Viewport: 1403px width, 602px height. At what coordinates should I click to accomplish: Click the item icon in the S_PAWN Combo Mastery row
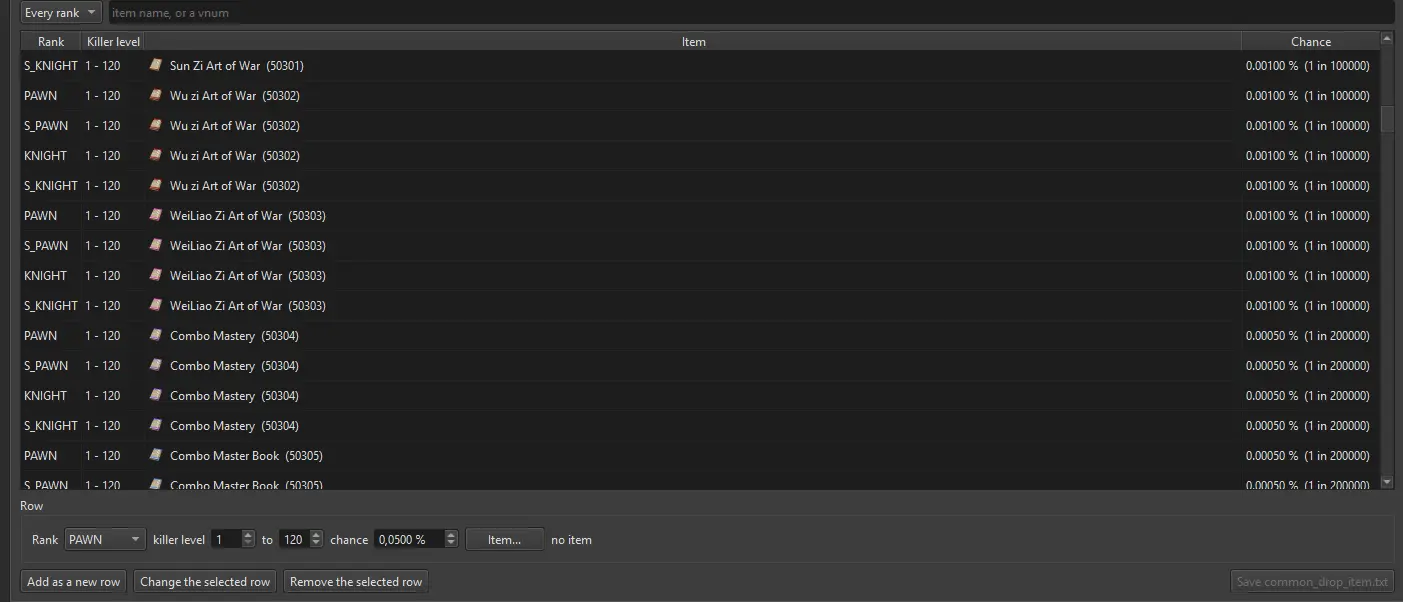coord(155,365)
